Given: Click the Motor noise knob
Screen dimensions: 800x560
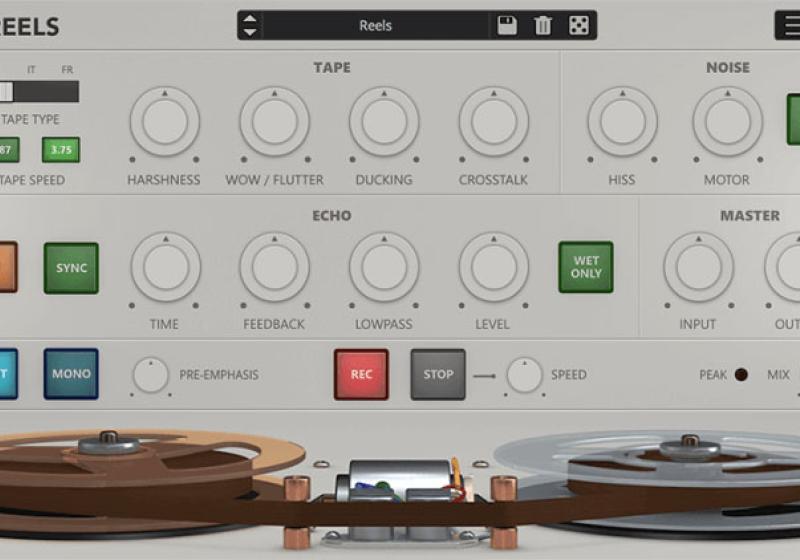Looking at the screenshot, I should click(728, 121).
